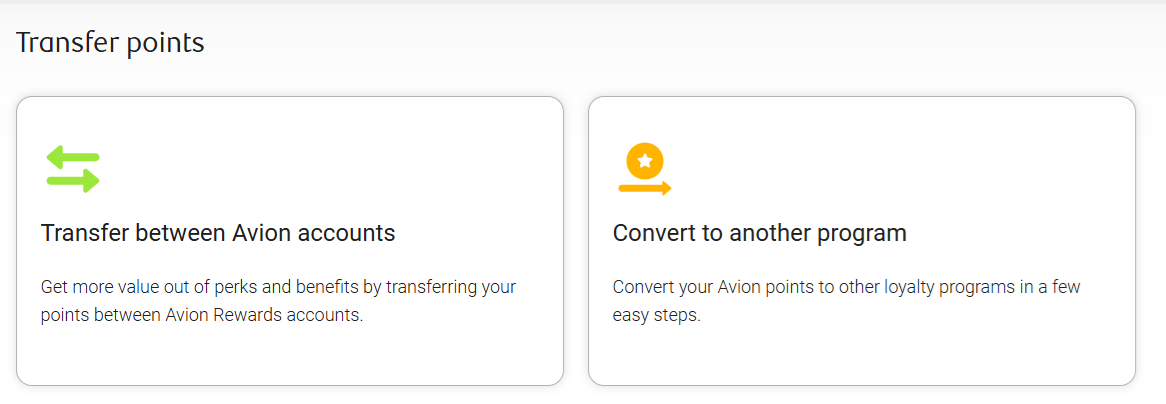1166x404 pixels.
Task: Click the left-pointing green arrow
Action: 73,157
